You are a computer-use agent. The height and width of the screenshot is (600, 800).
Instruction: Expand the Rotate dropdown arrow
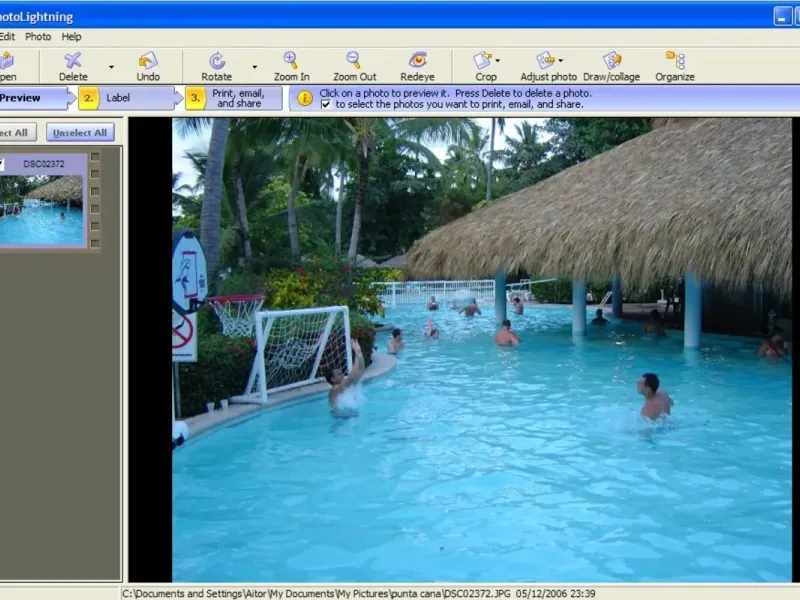coord(254,67)
